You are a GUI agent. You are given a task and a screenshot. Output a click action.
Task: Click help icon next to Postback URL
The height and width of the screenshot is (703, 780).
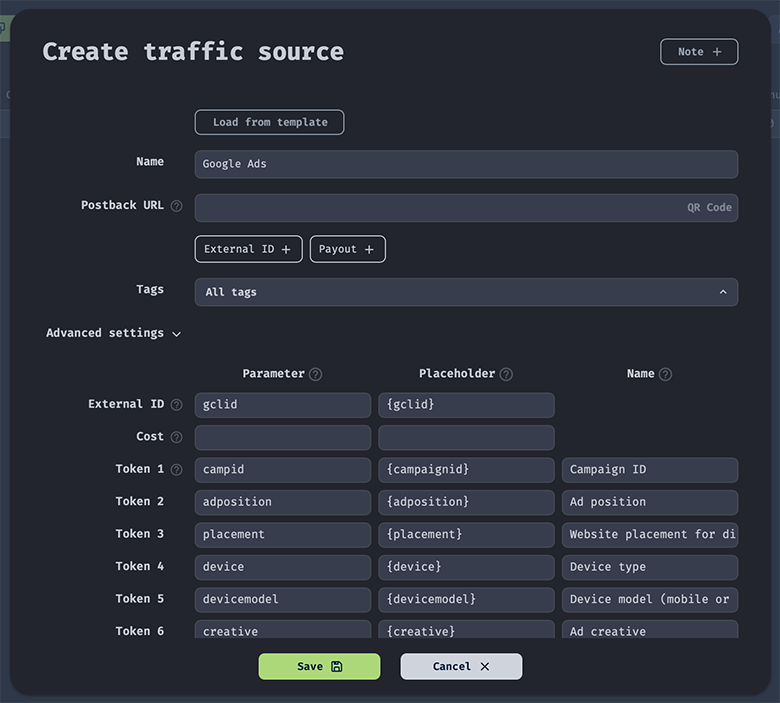[177, 206]
